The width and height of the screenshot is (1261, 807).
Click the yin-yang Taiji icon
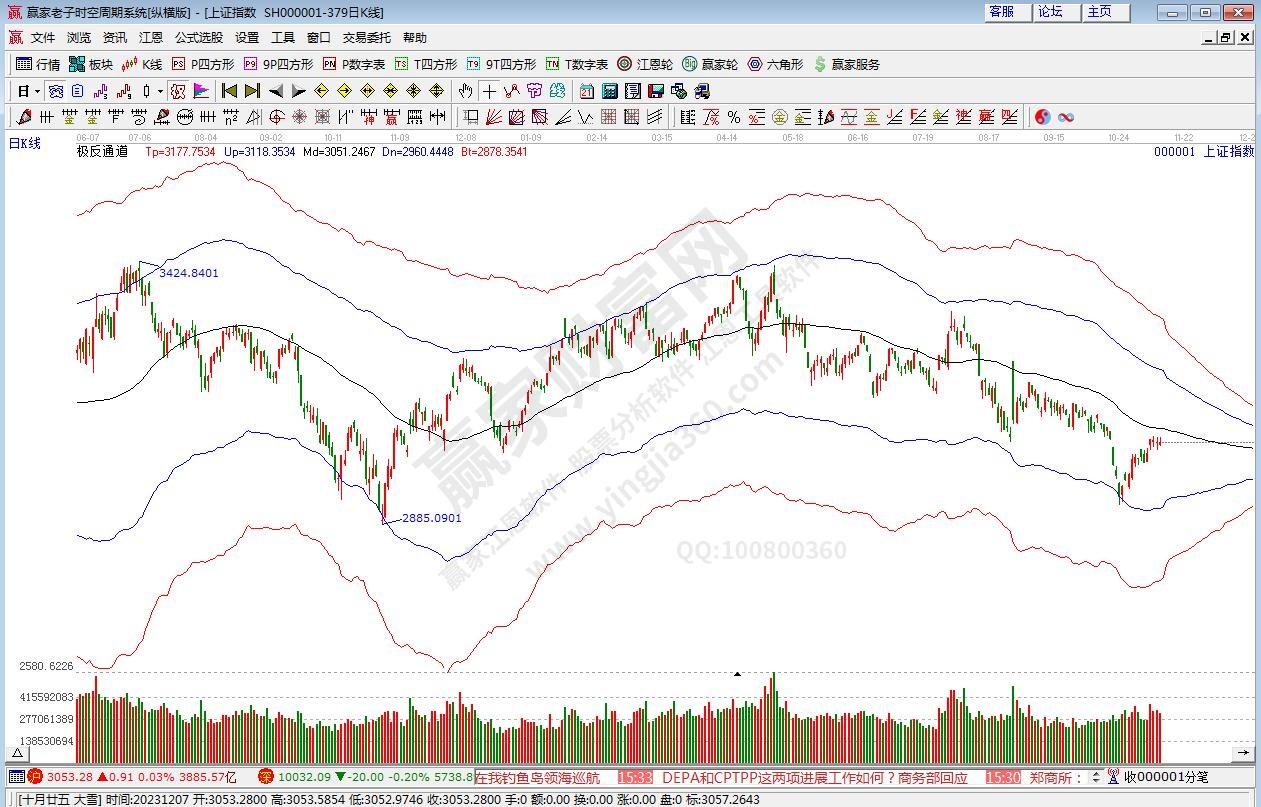pos(1043,117)
